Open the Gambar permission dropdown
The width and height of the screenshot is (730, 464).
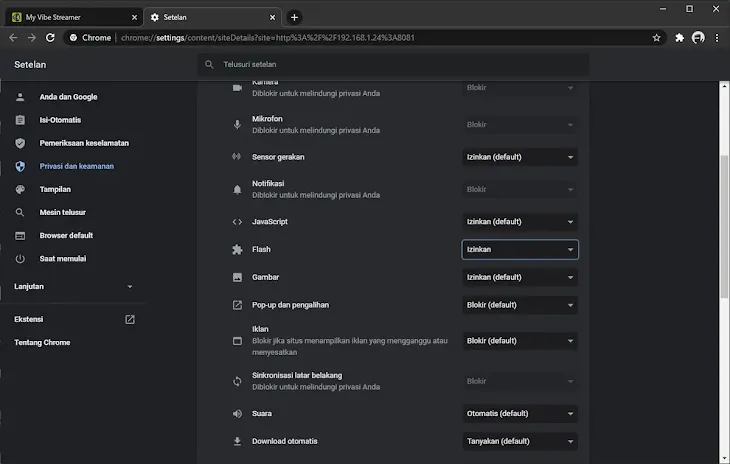coord(520,277)
